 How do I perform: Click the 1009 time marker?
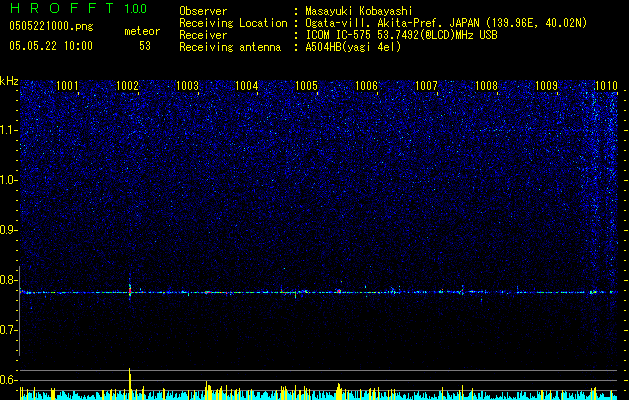pos(546,86)
